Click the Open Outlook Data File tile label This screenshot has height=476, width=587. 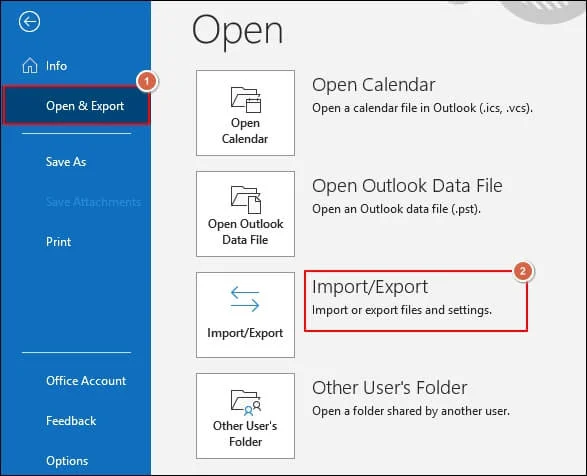click(245, 231)
